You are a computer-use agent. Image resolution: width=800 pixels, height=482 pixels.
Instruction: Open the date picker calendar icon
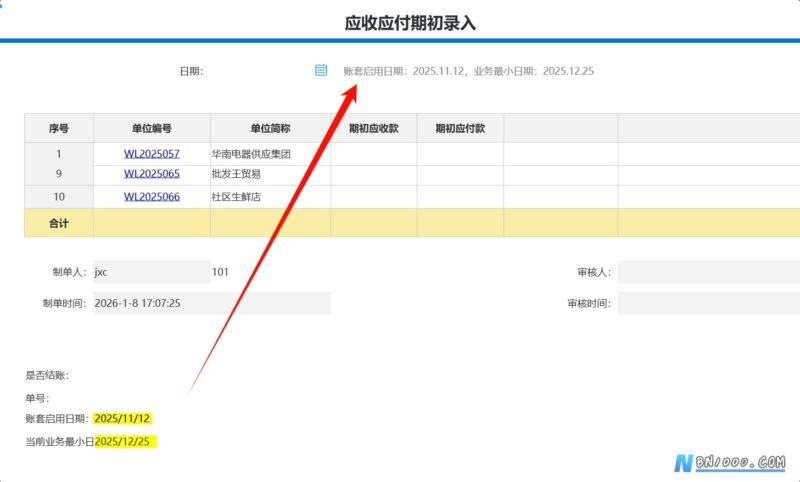pos(320,70)
